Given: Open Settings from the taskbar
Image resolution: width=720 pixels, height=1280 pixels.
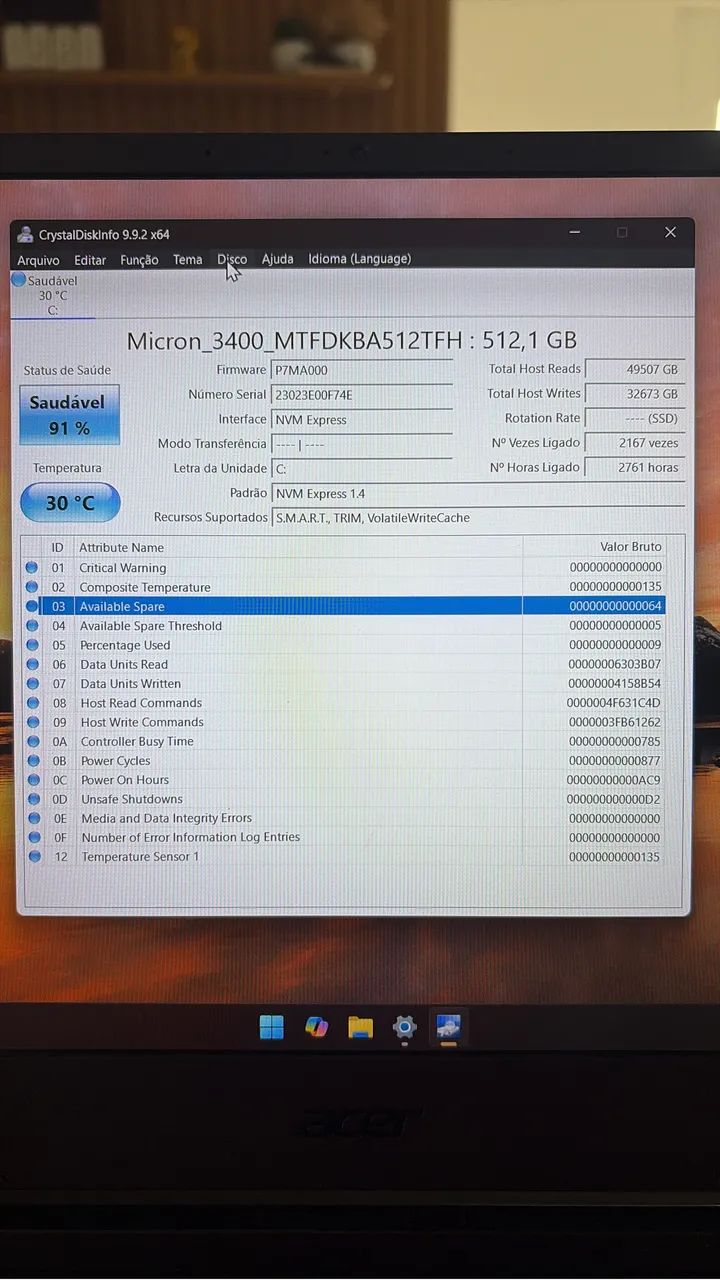Looking at the screenshot, I should click(x=404, y=1027).
